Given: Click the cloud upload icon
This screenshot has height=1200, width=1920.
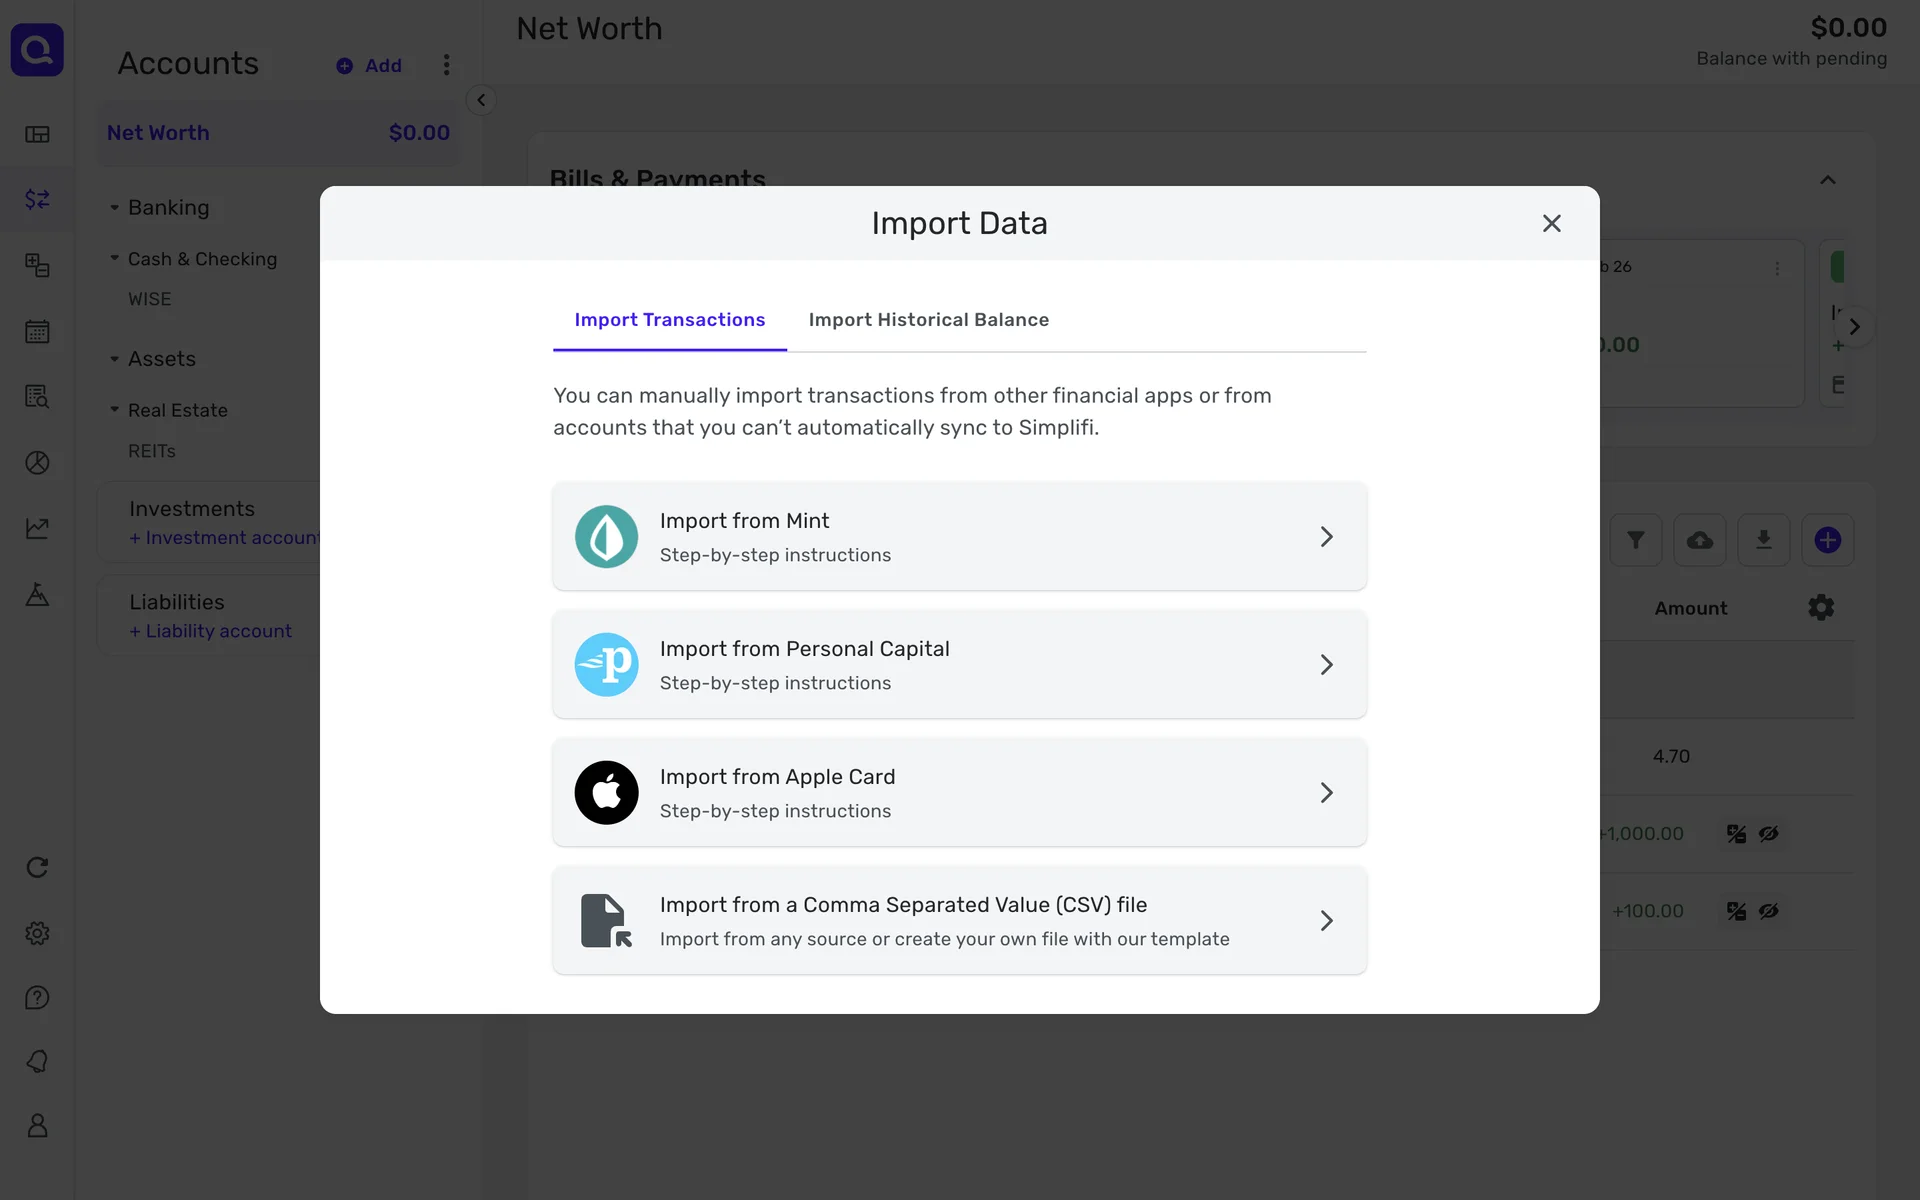Looking at the screenshot, I should 1700,541.
